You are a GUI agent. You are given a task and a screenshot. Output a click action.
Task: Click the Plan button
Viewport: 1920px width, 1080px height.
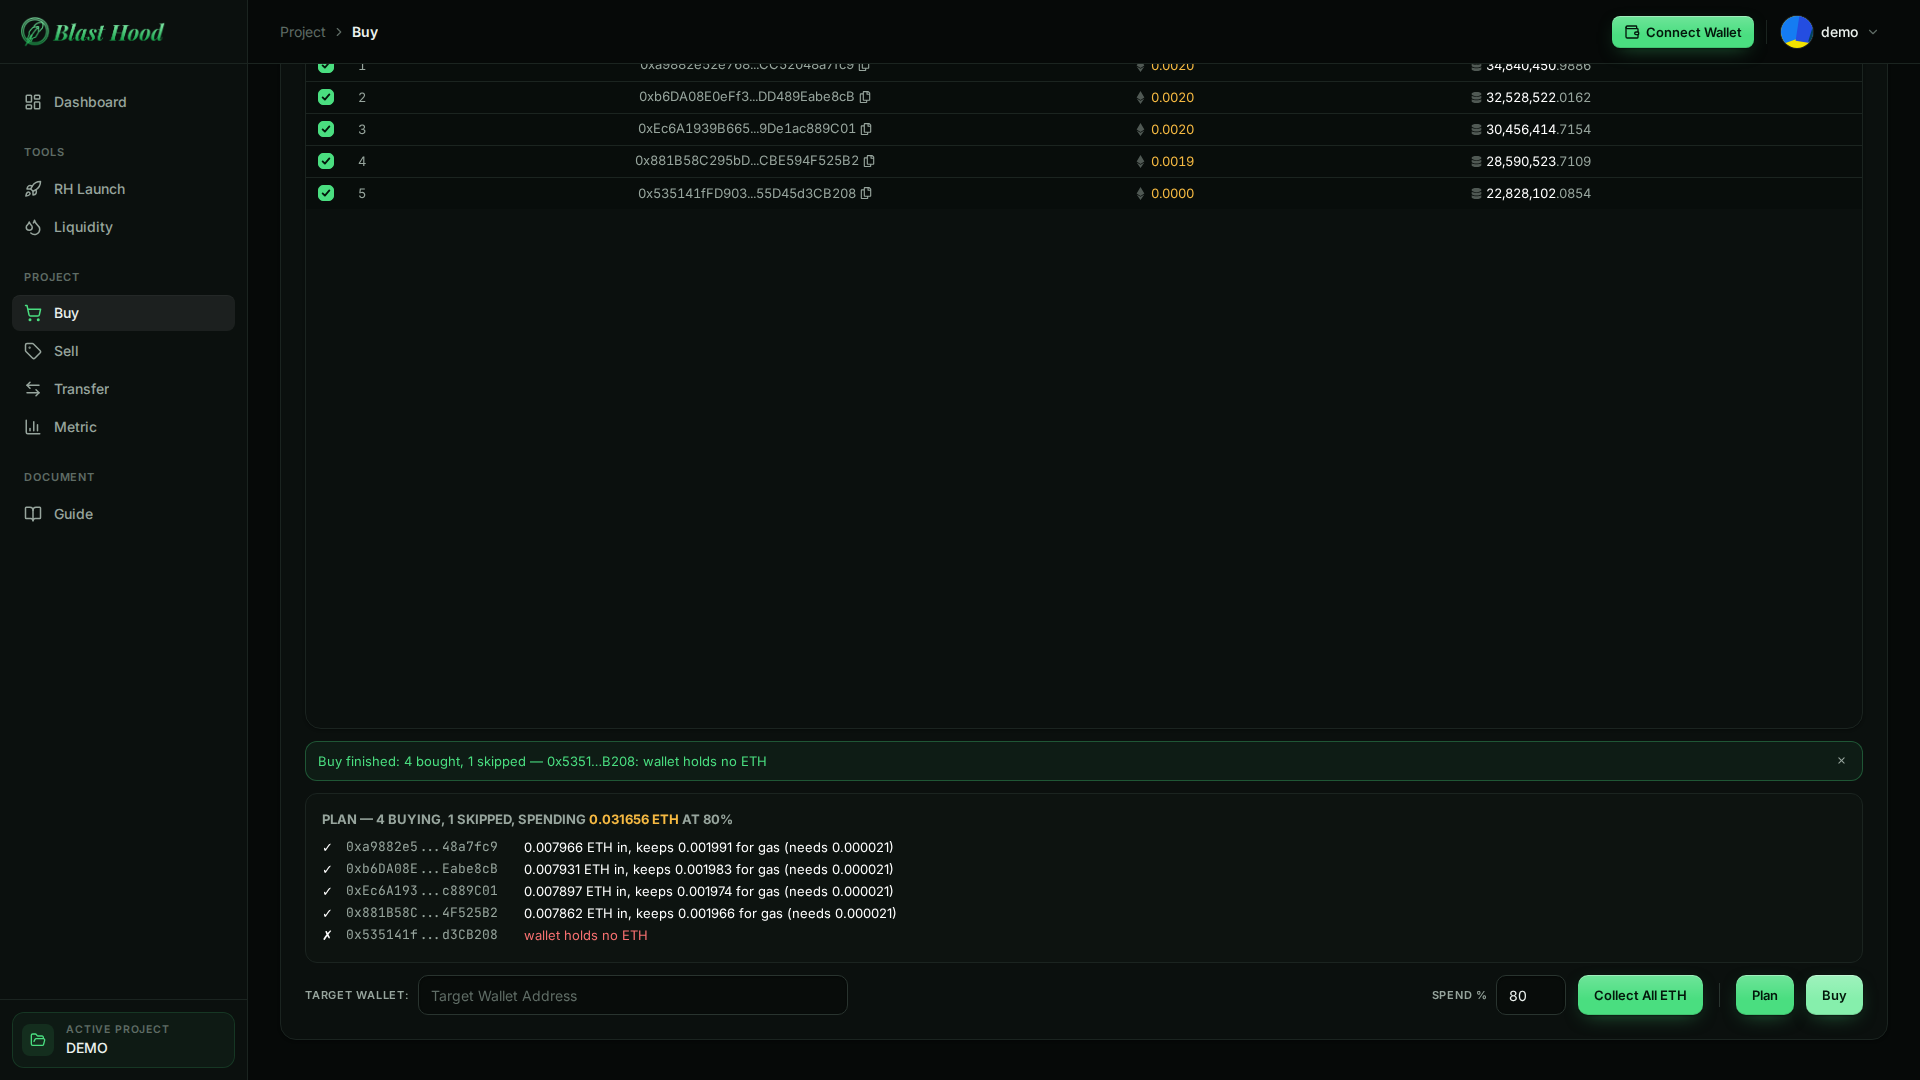tap(1764, 995)
